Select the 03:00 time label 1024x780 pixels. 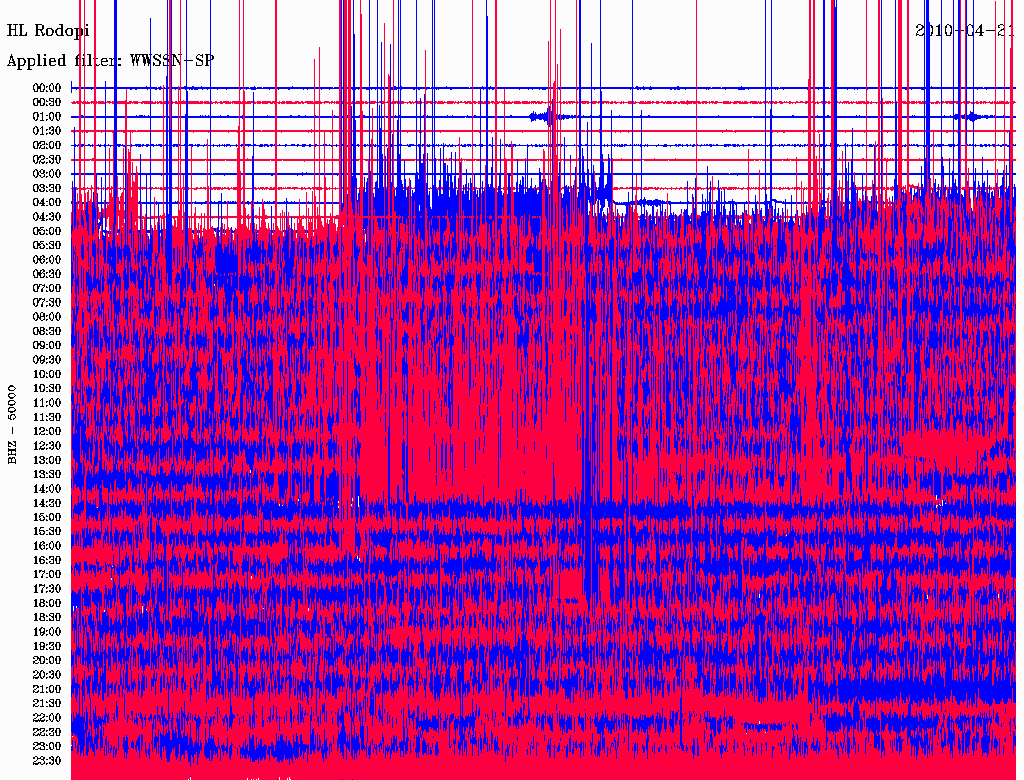point(47,174)
